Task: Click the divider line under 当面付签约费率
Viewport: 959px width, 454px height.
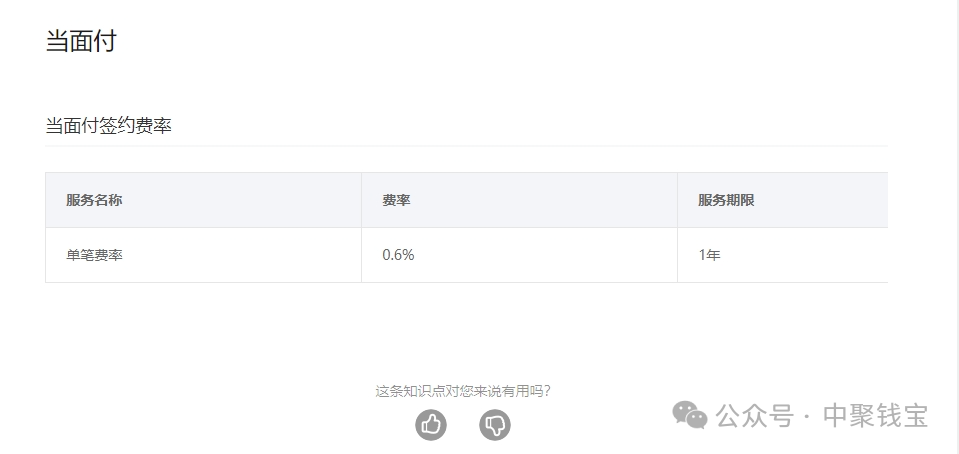Action: point(466,146)
